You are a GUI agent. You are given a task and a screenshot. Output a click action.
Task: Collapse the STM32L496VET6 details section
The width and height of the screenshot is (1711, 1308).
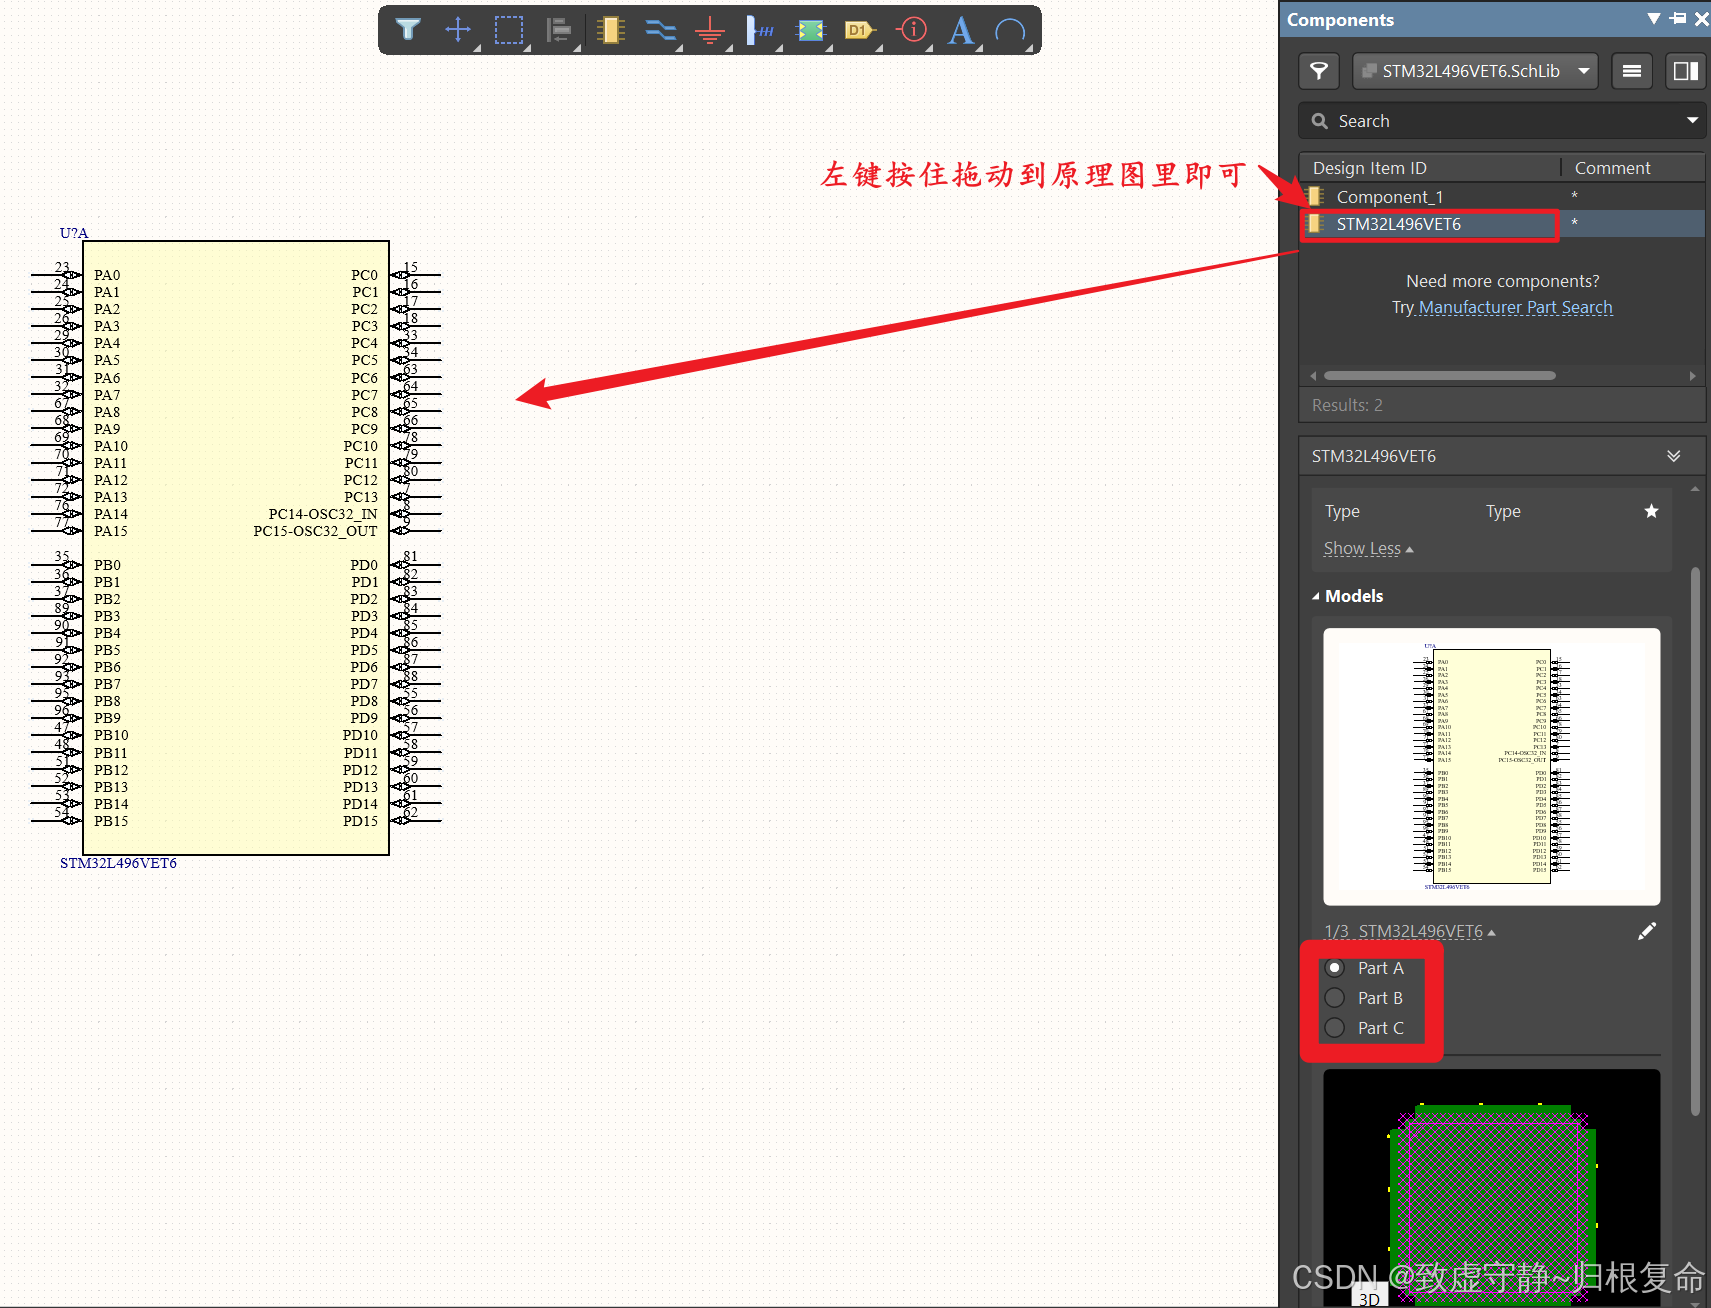pyautogui.click(x=1674, y=456)
